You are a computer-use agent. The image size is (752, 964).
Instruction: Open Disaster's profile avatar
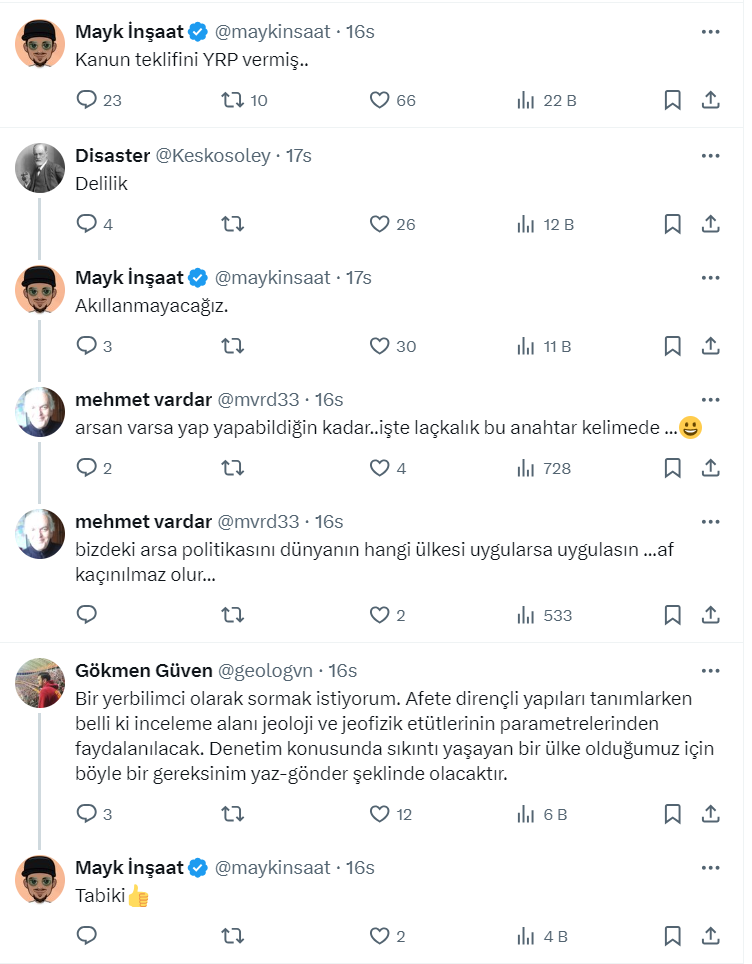(40, 166)
